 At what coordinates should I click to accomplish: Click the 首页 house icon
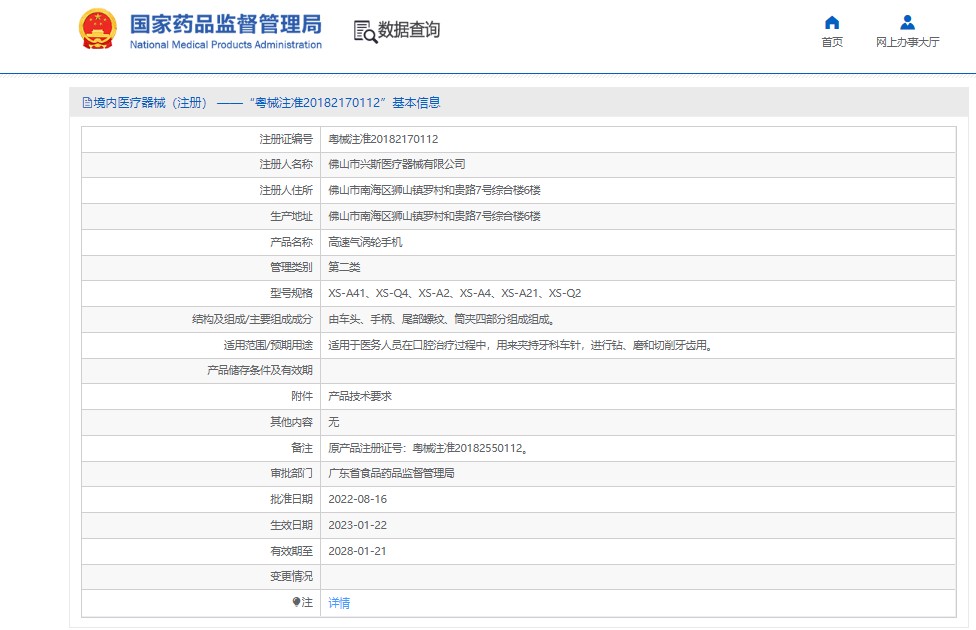pos(831,23)
